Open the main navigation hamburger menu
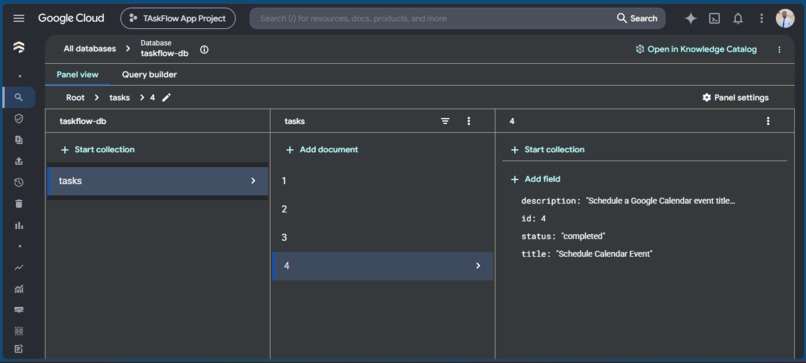 [19, 19]
